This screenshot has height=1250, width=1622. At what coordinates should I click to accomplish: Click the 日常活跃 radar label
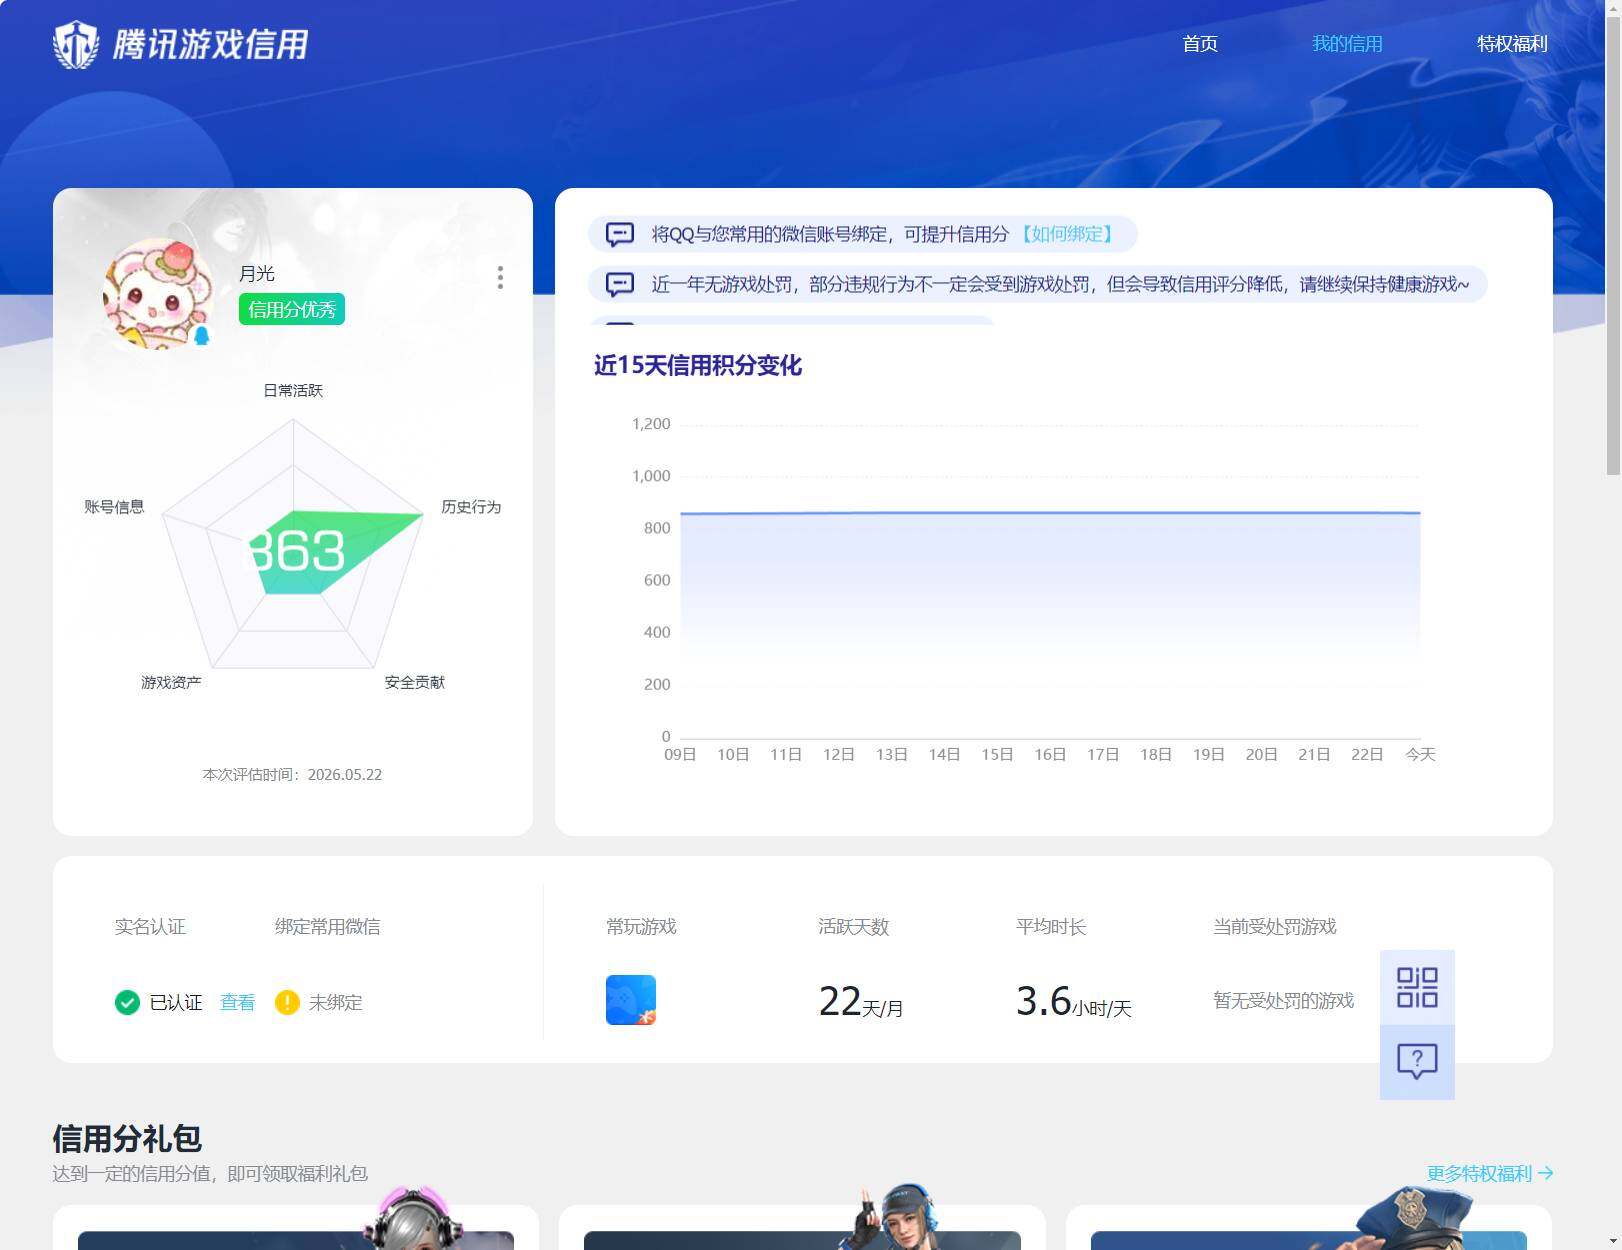pyautogui.click(x=293, y=390)
